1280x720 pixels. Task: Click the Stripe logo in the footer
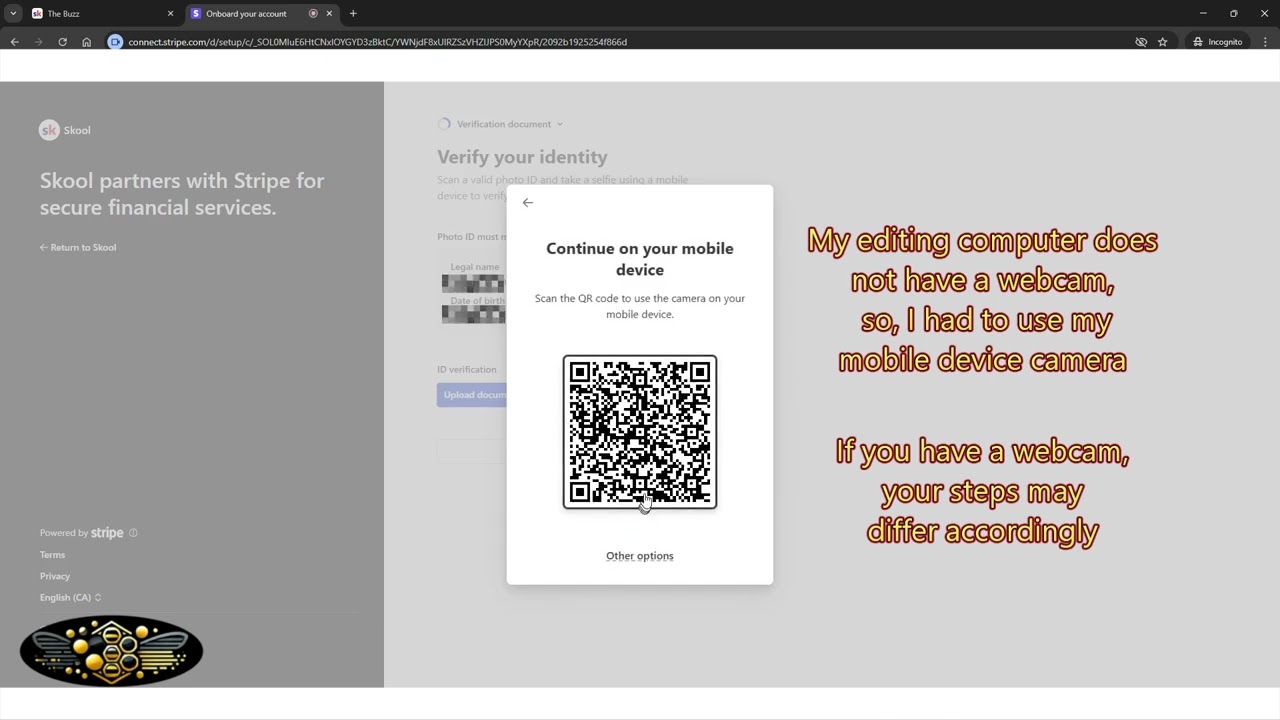point(107,533)
